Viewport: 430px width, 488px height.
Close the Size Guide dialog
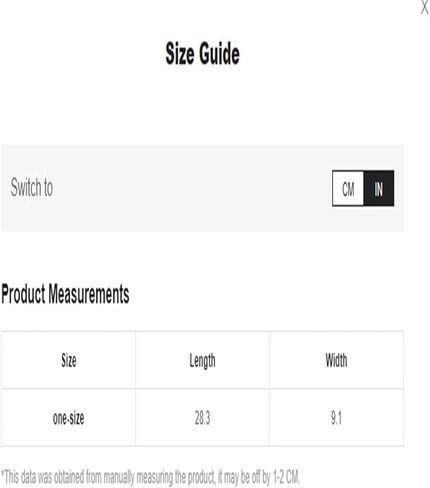pos(424,7)
